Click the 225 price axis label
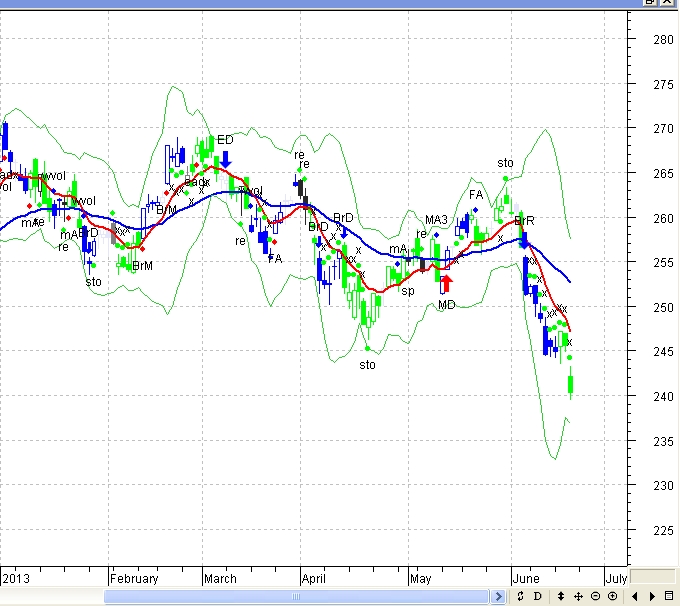The width and height of the screenshot is (680, 606). tap(664, 531)
